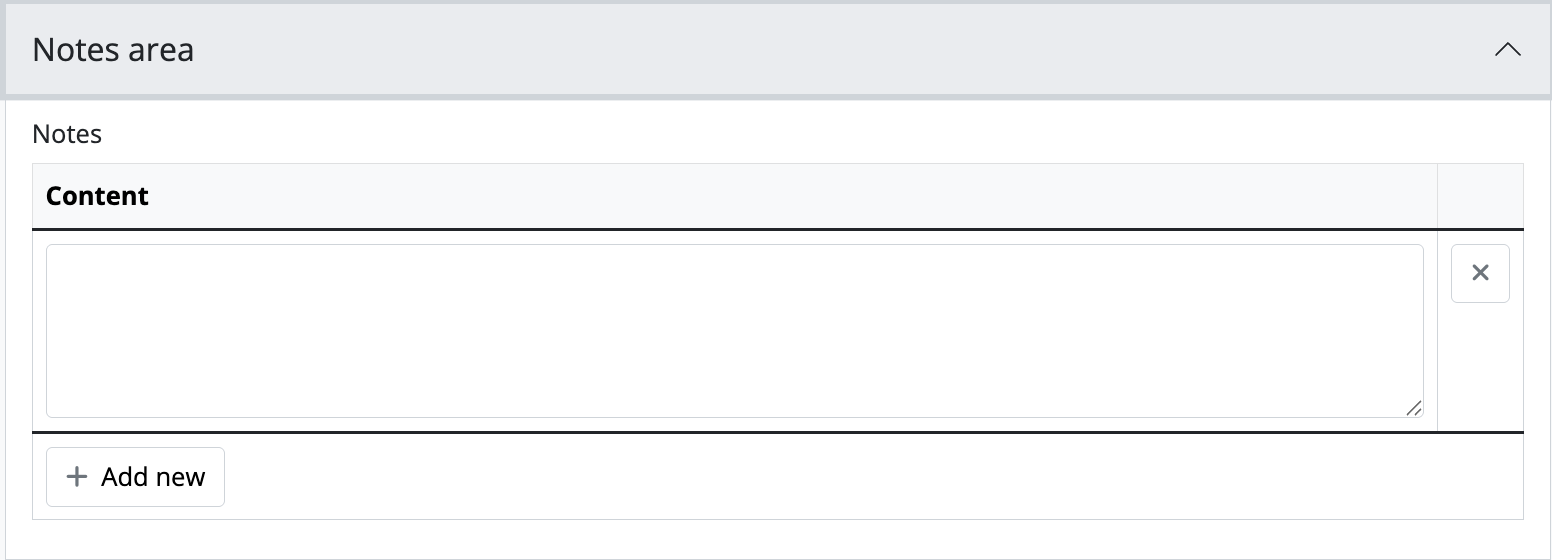Image resolution: width=1552 pixels, height=560 pixels.
Task: Remove the note row with X
Action: (1480, 273)
